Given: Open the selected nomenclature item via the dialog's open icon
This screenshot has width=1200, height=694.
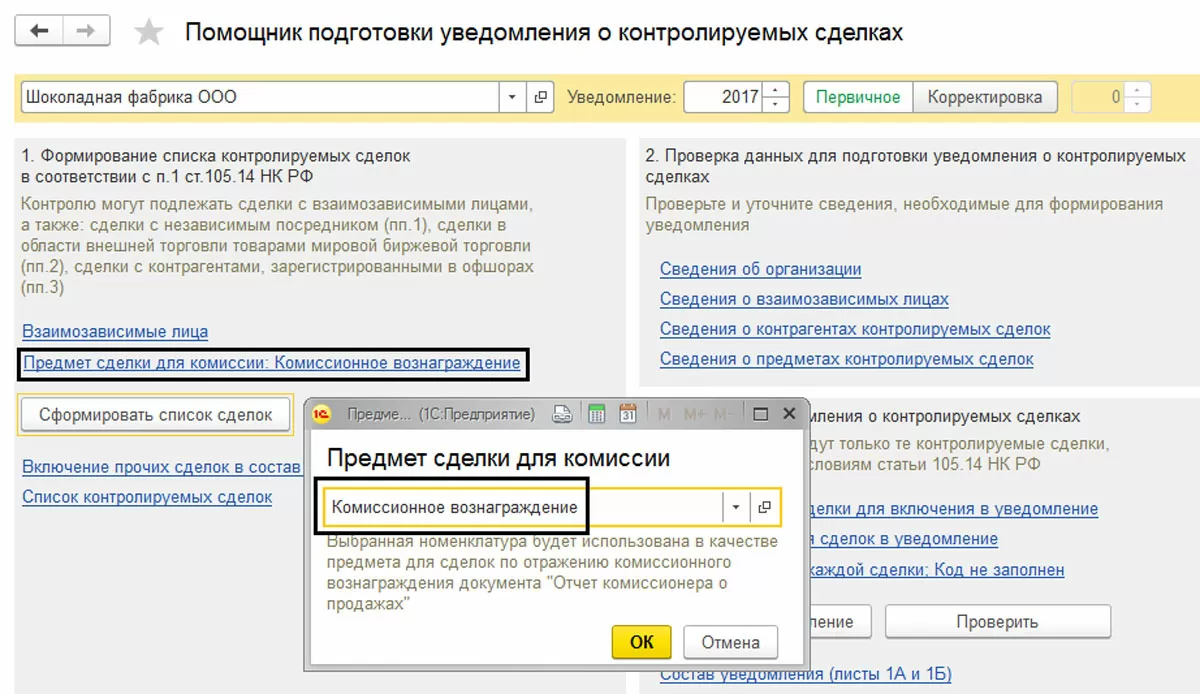Looking at the screenshot, I should pyautogui.click(x=765, y=507).
